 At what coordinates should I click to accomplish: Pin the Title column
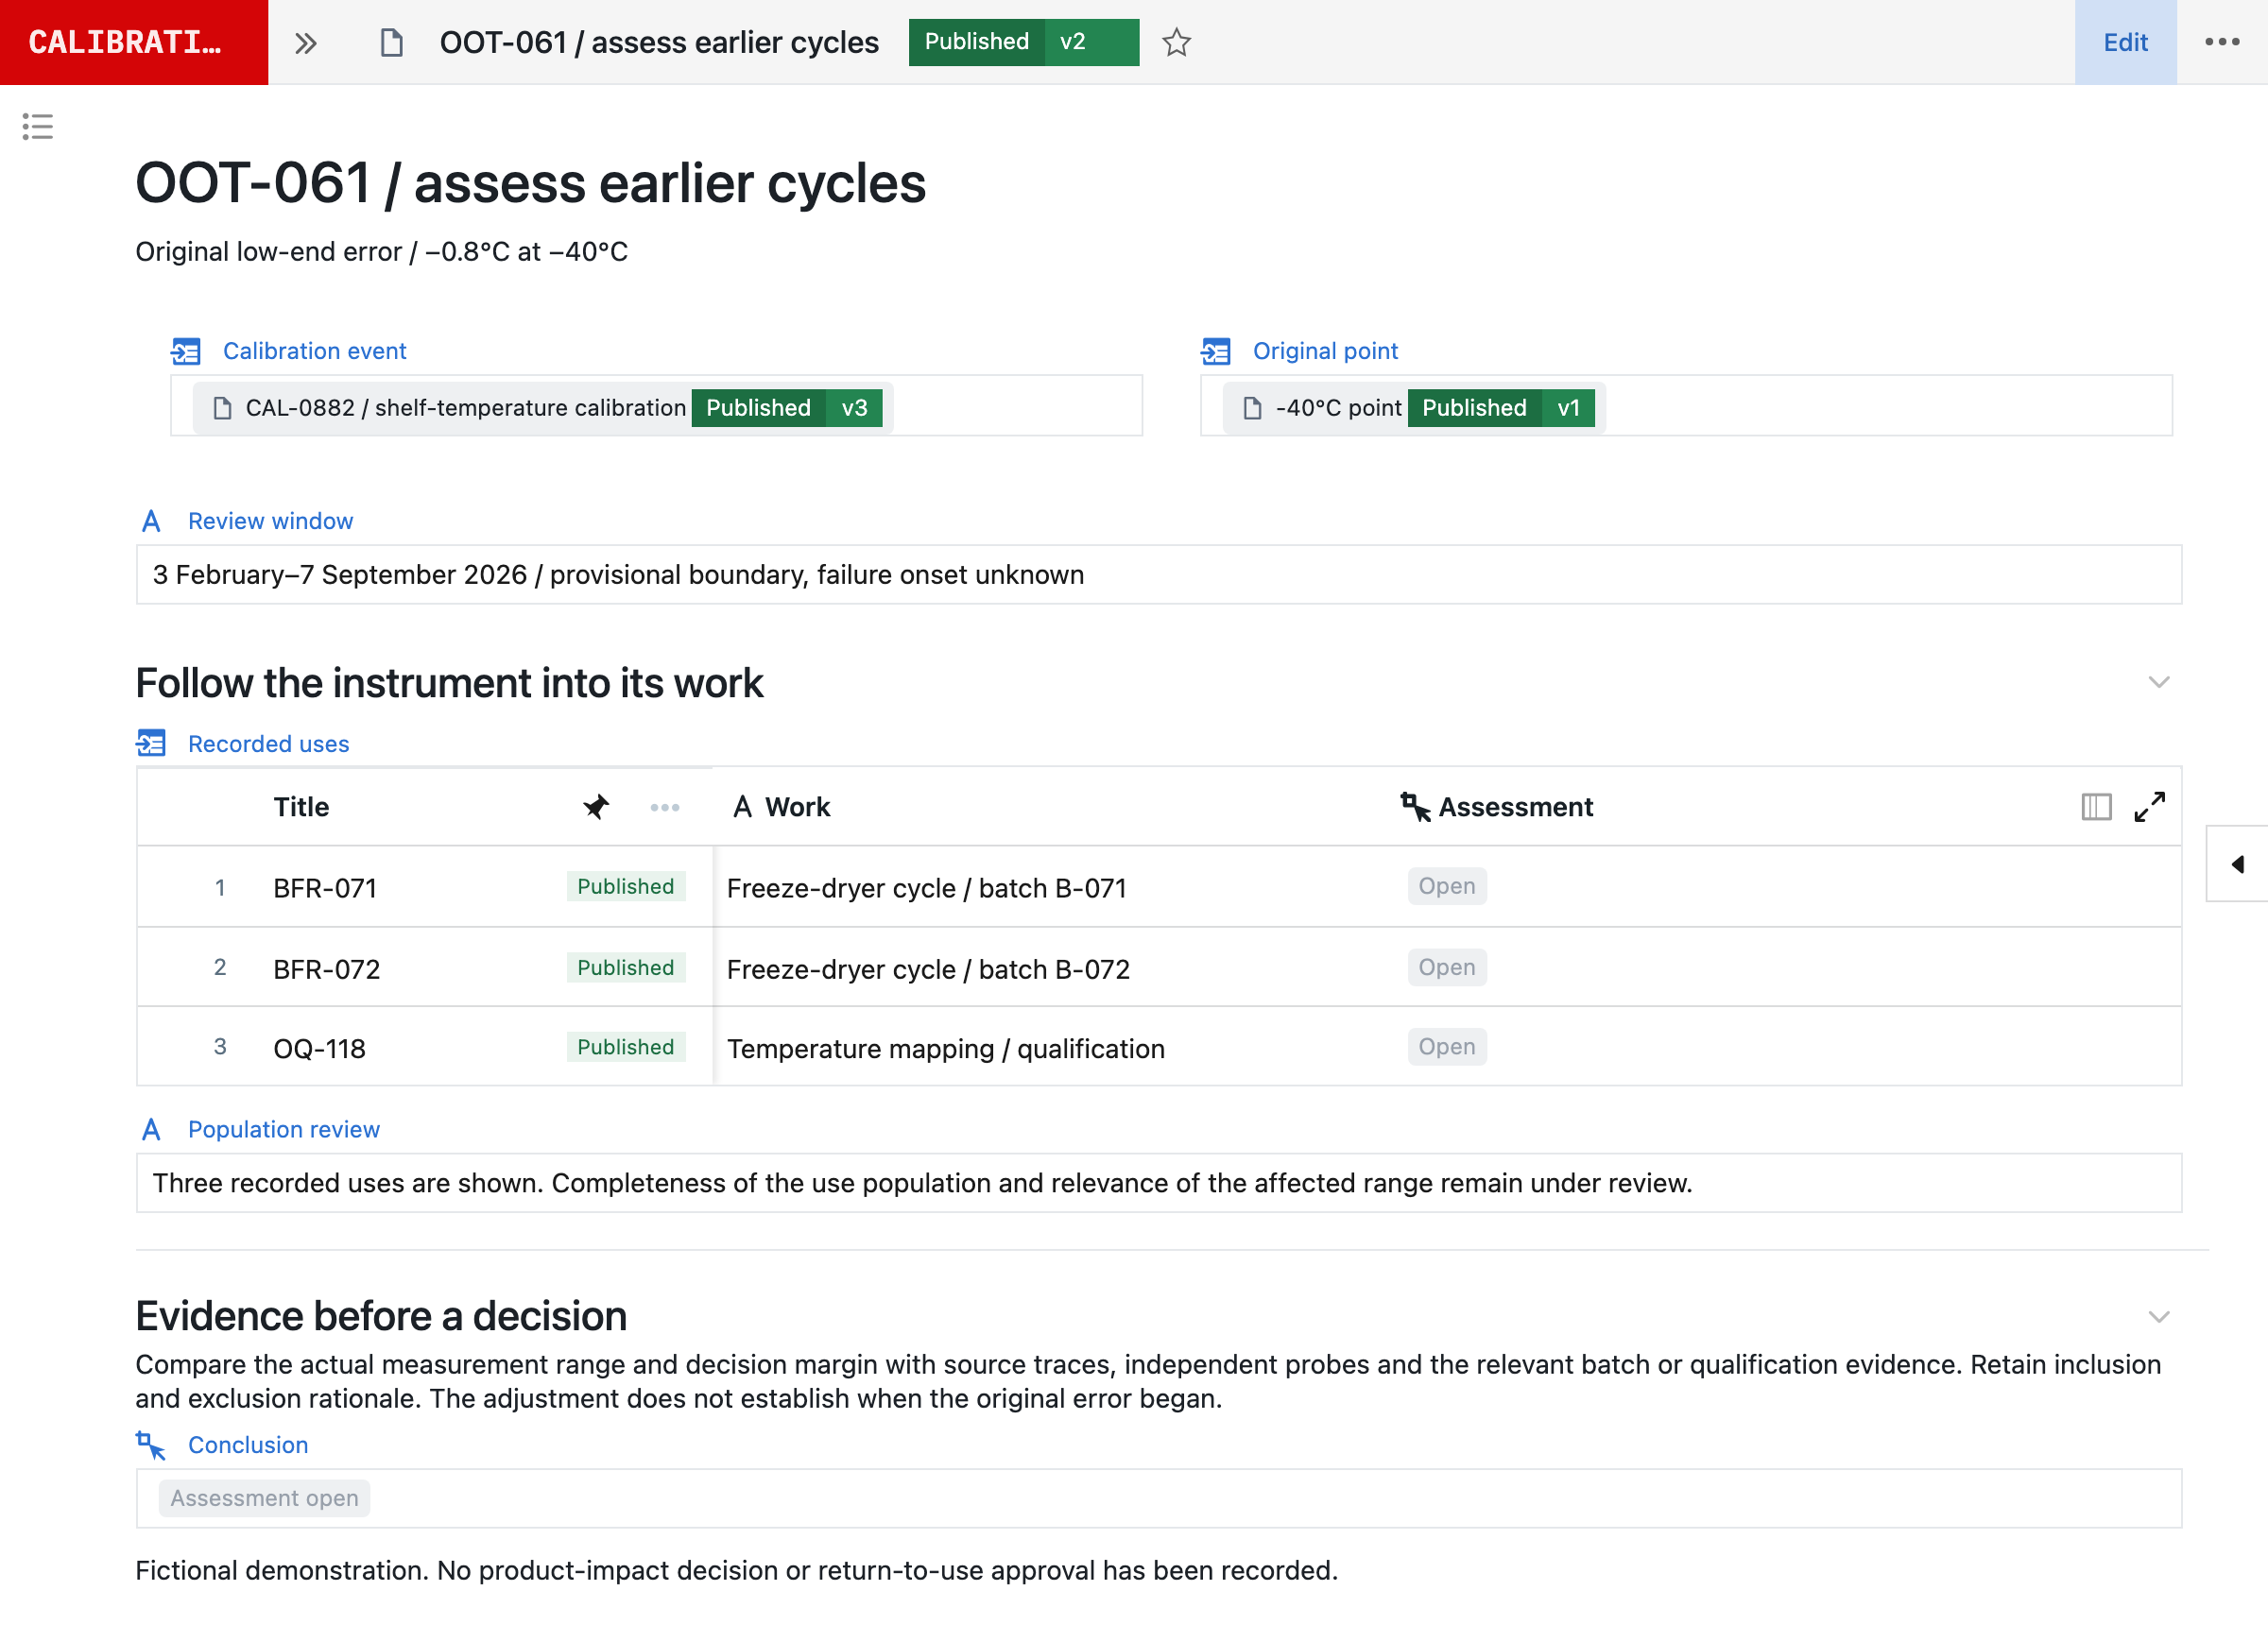coord(596,806)
